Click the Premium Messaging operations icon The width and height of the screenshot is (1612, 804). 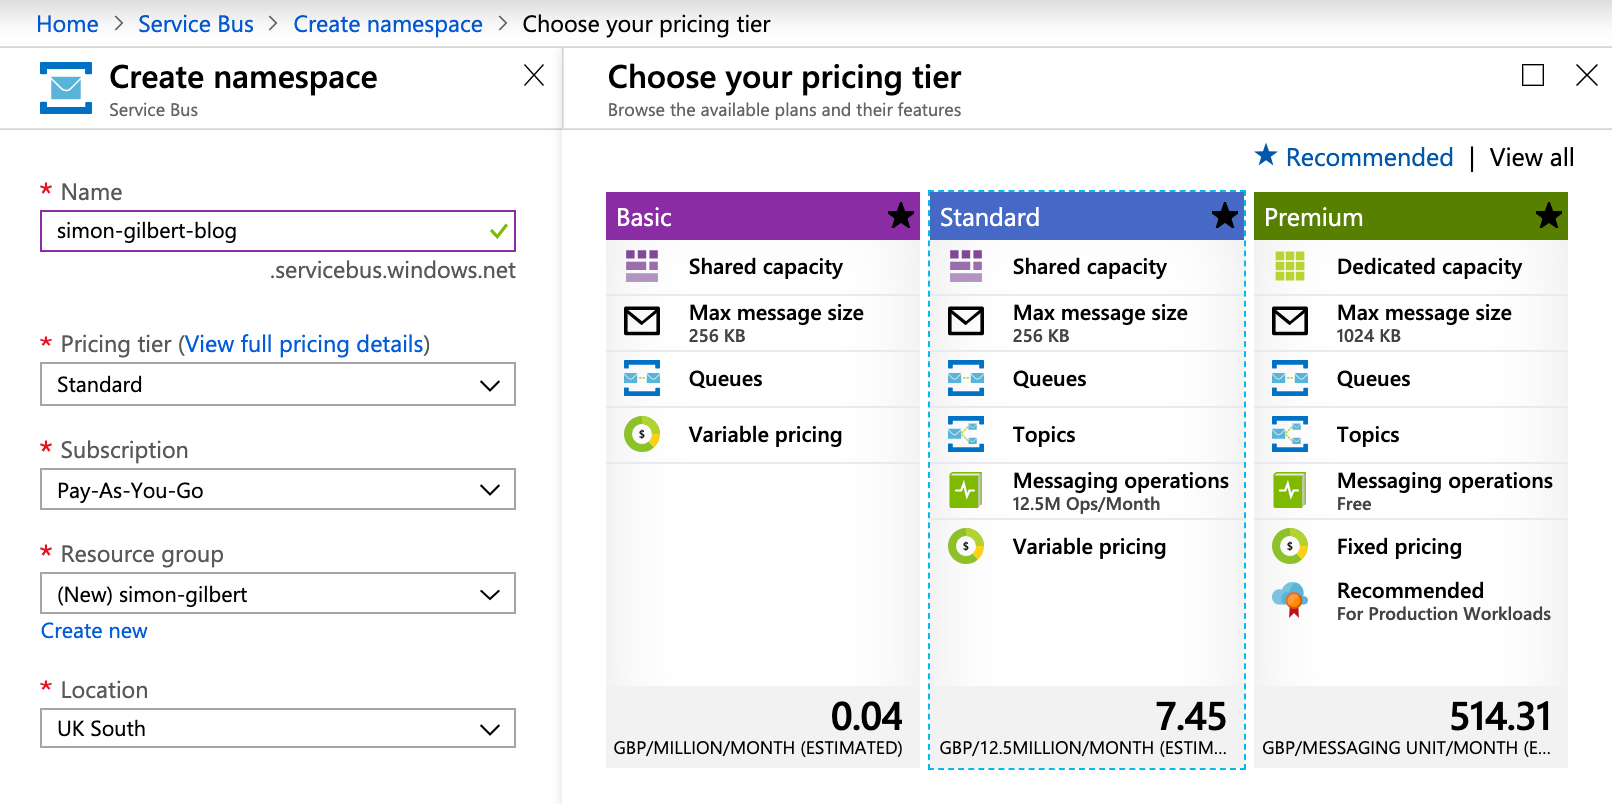(1290, 490)
